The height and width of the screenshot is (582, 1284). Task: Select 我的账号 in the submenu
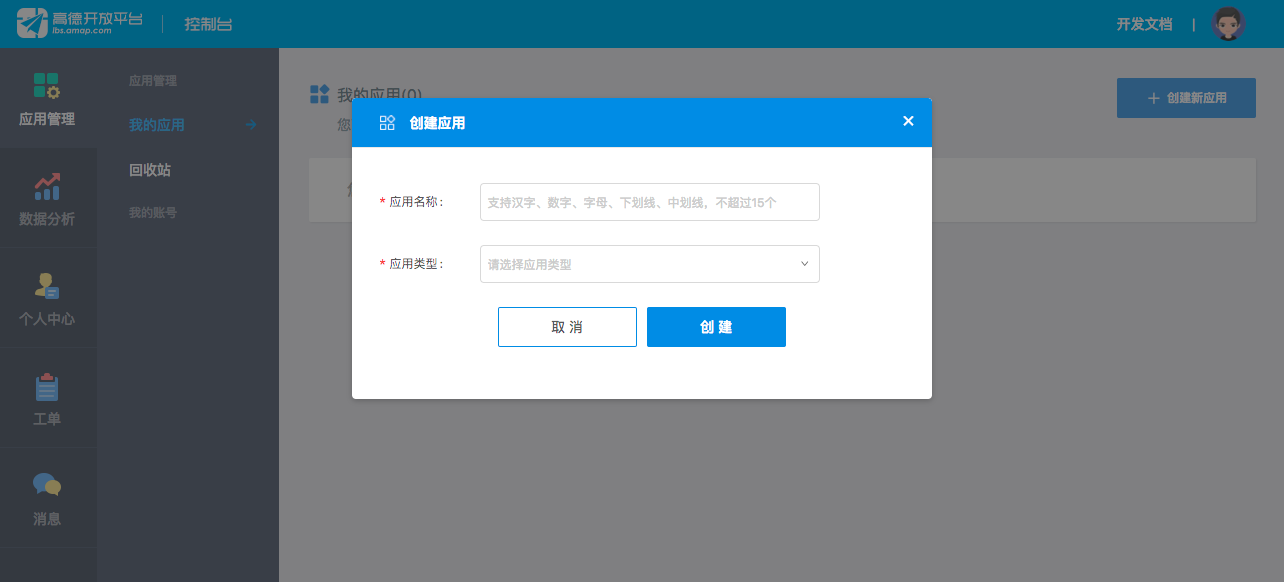pos(153,213)
